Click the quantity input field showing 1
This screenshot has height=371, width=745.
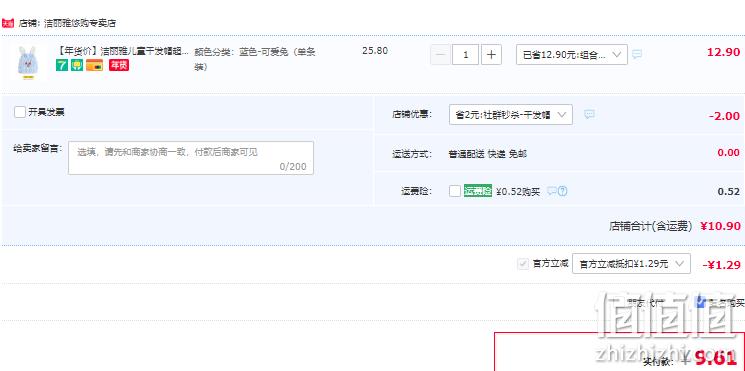pyautogui.click(x=465, y=55)
